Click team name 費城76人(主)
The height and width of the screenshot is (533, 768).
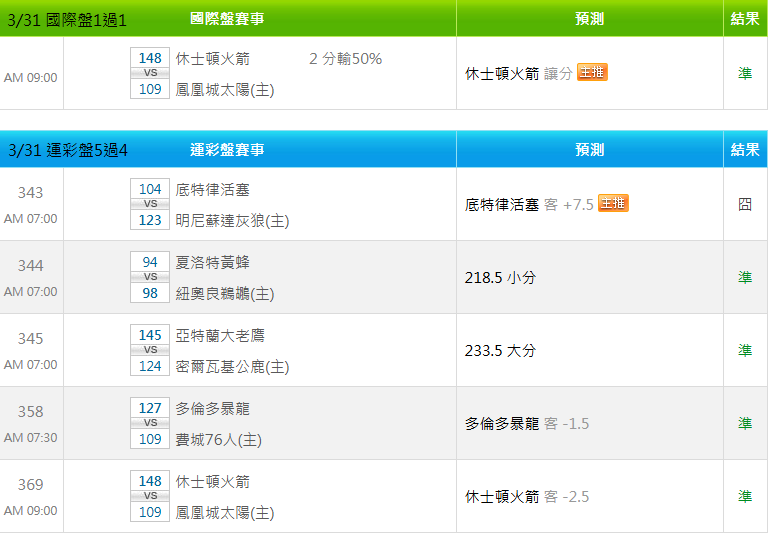tap(218, 440)
